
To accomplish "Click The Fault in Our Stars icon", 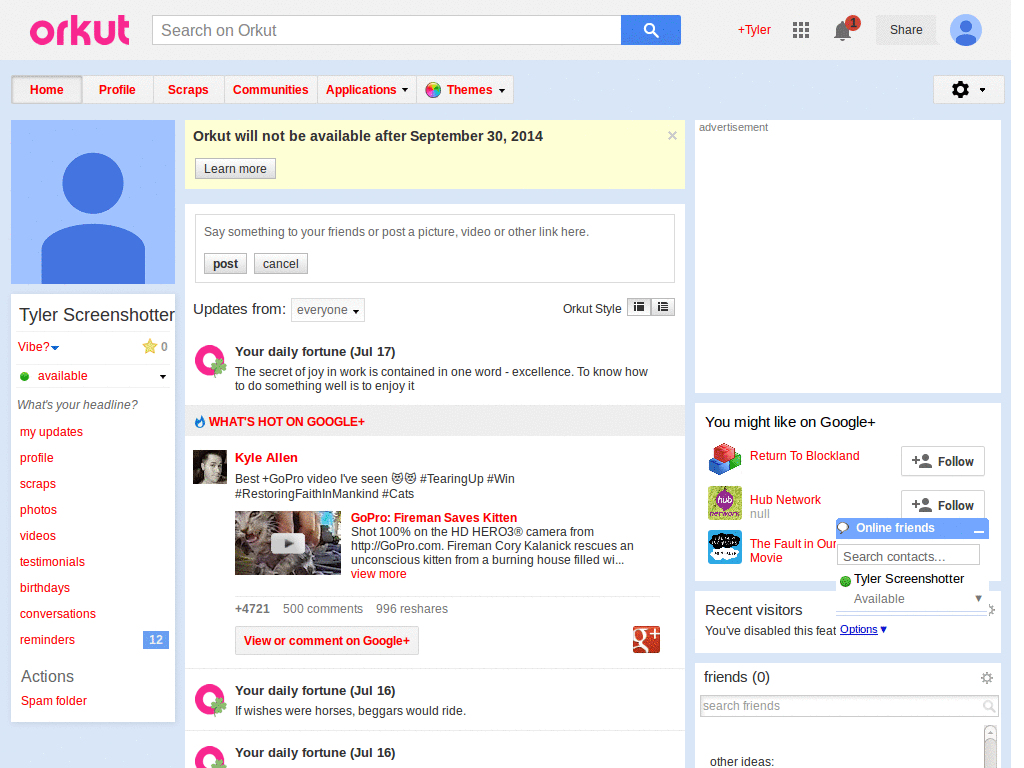I will point(725,547).
